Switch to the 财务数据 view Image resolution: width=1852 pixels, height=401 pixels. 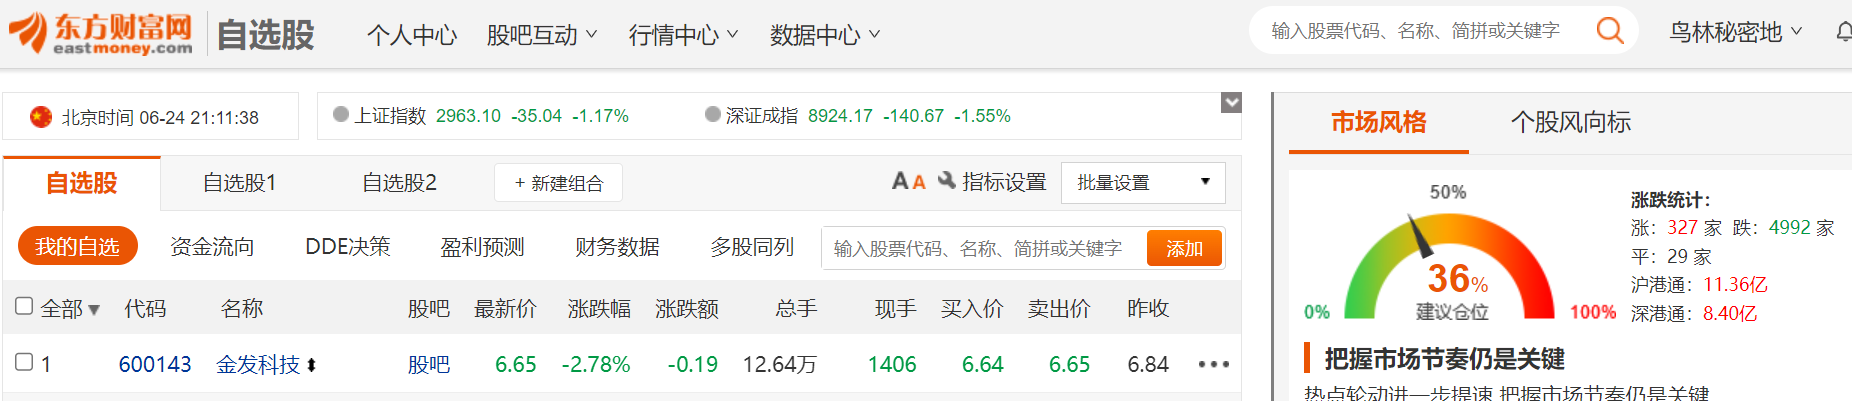617,247
